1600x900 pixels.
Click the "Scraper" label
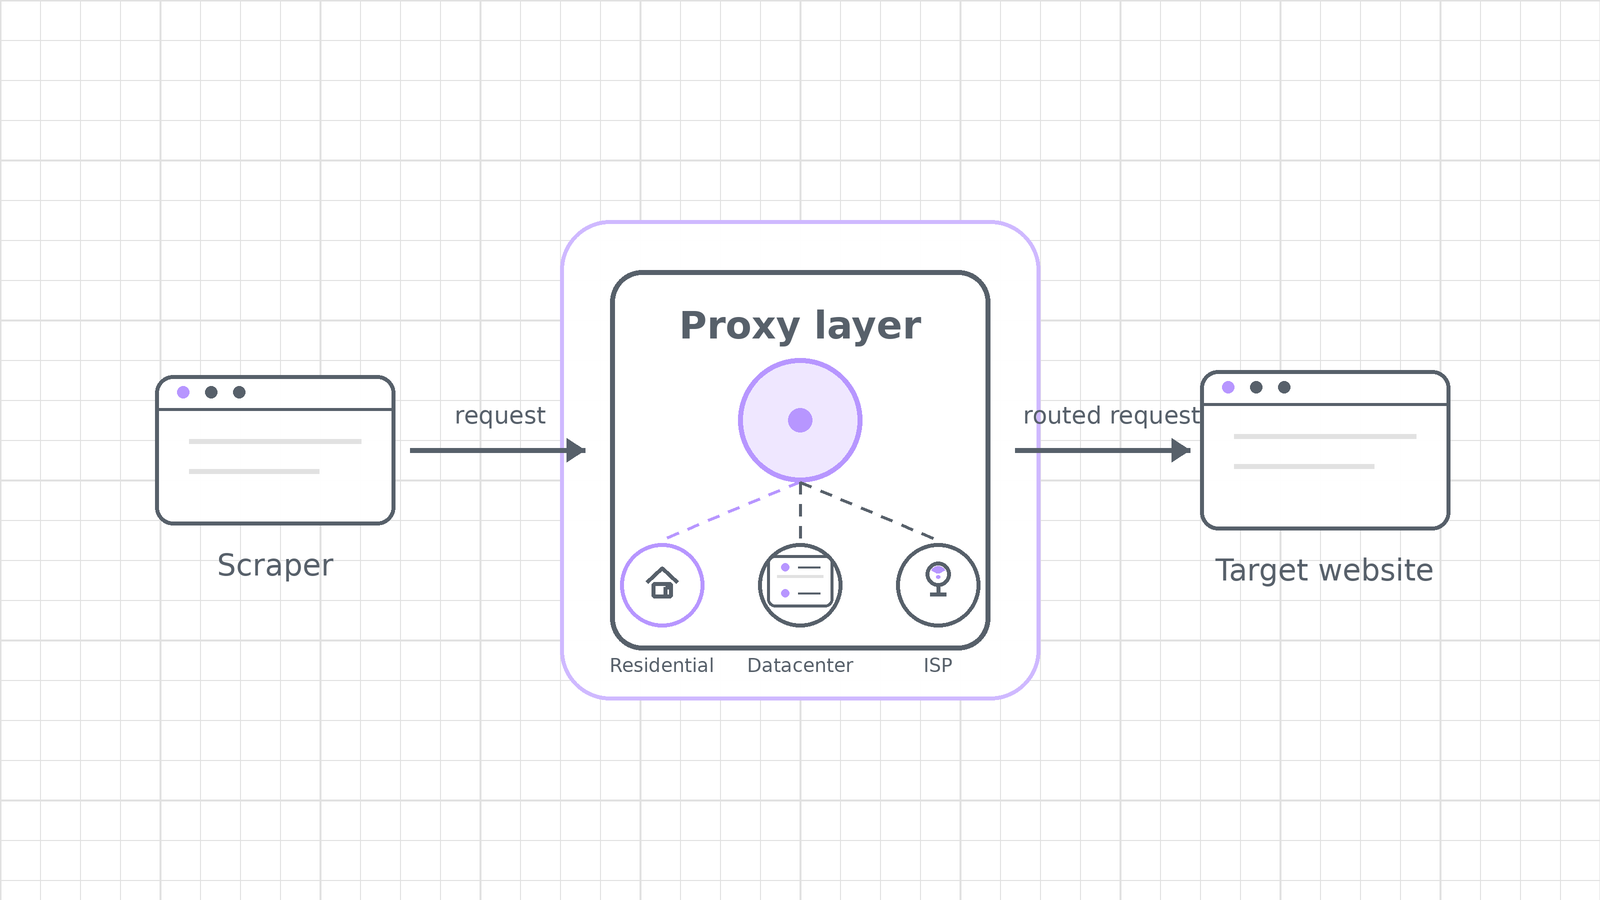tap(275, 566)
